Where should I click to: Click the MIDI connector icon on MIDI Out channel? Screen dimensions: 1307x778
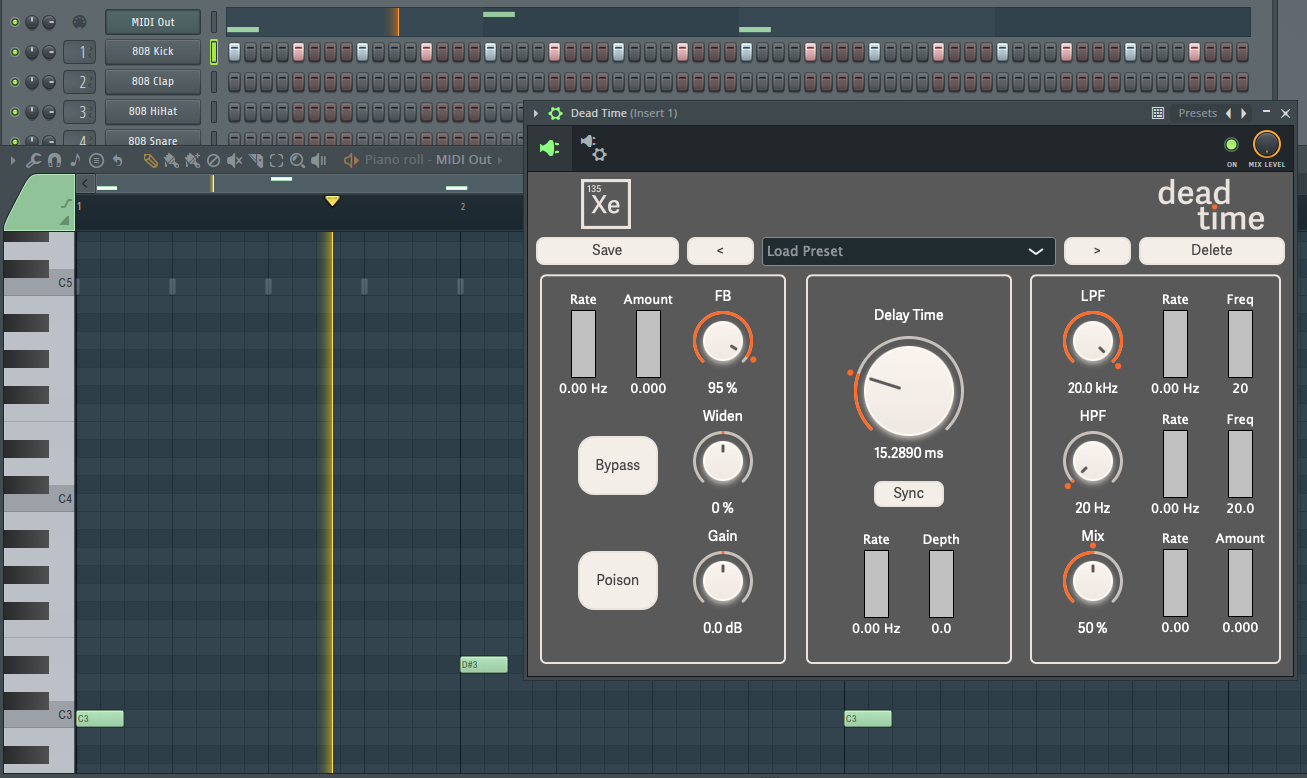79,21
